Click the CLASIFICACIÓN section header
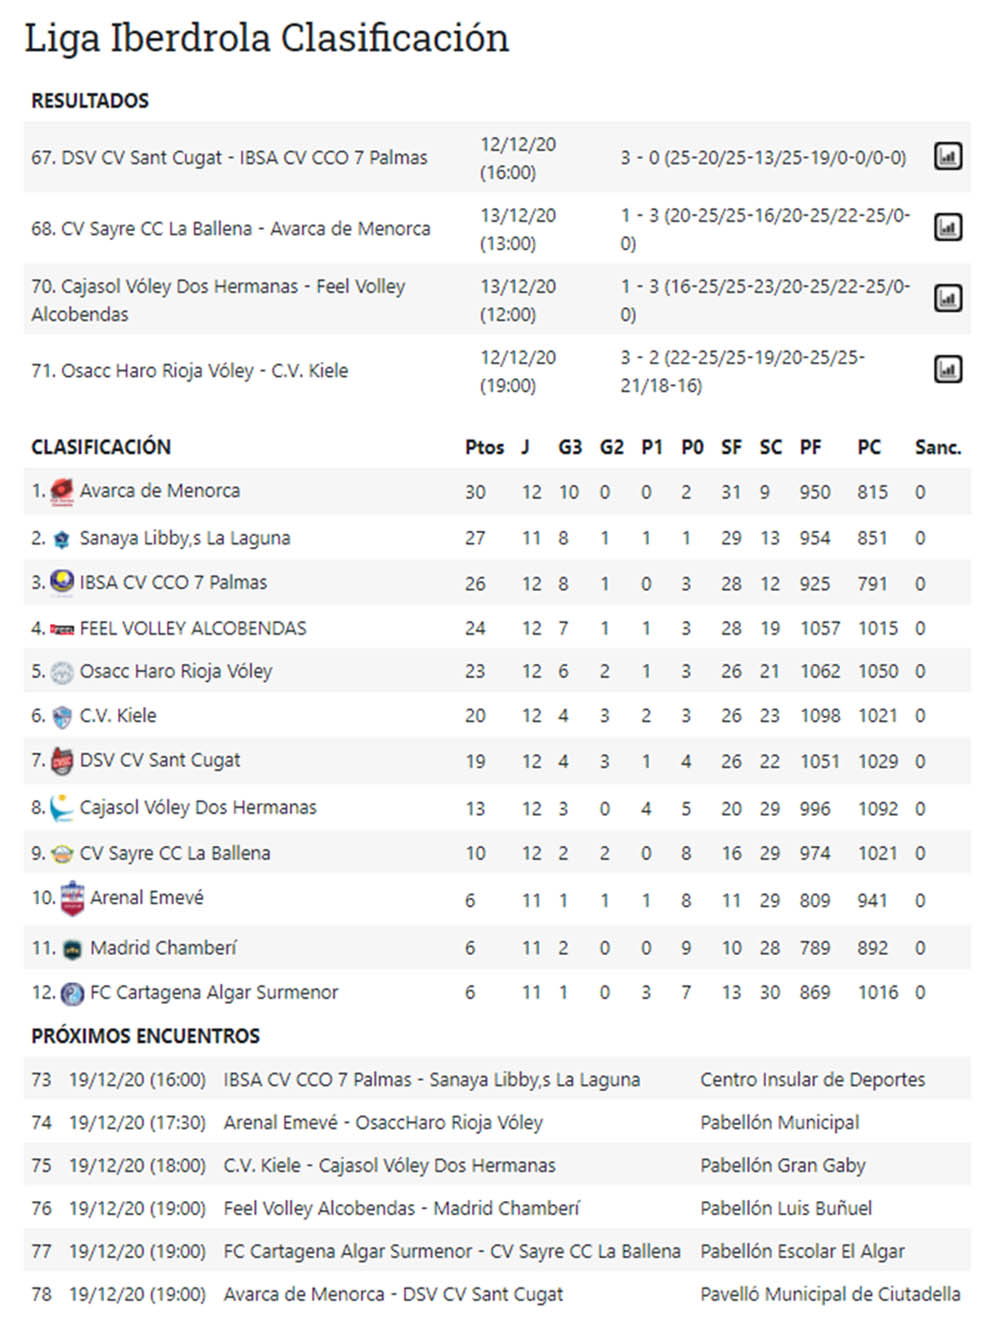Viewport: 1000px width, 1317px height. (103, 447)
